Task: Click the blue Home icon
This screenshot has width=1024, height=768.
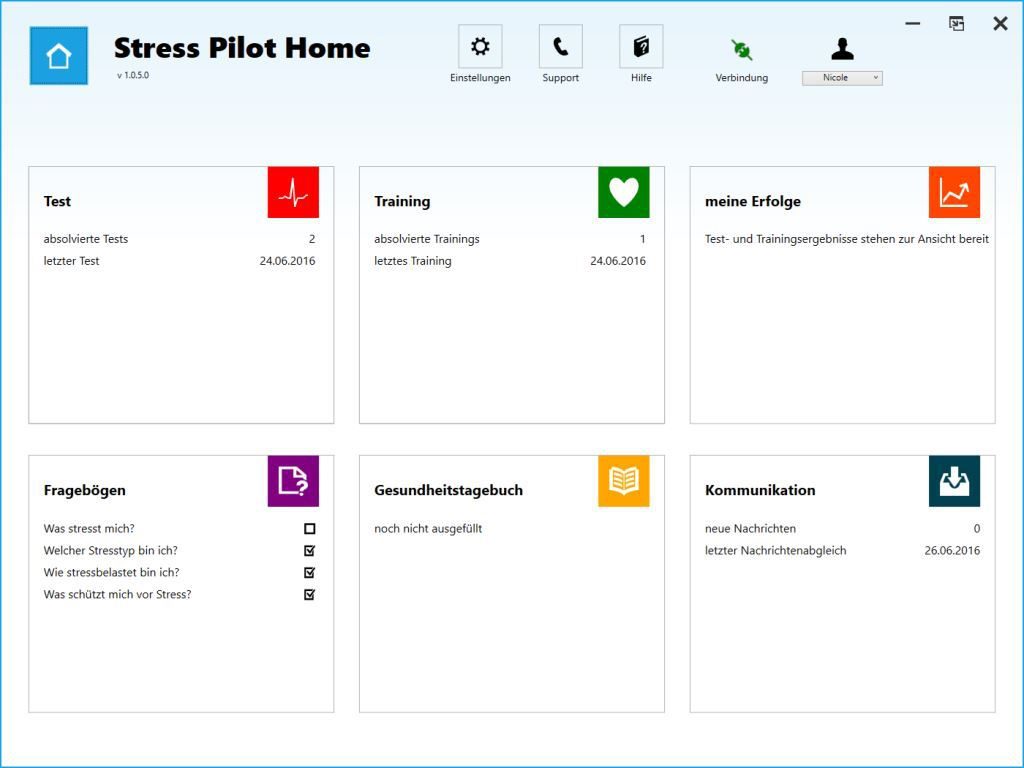Action: pos(59,56)
